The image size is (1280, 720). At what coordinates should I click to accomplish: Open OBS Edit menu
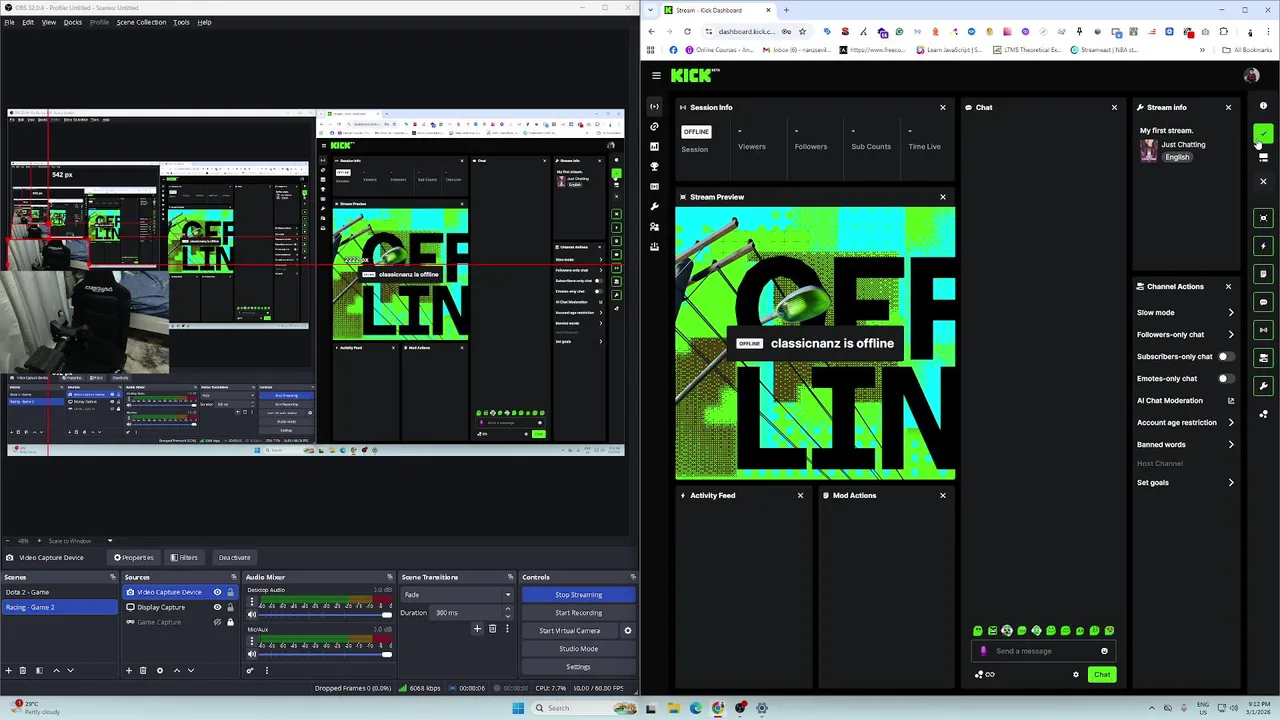click(28, 22)
